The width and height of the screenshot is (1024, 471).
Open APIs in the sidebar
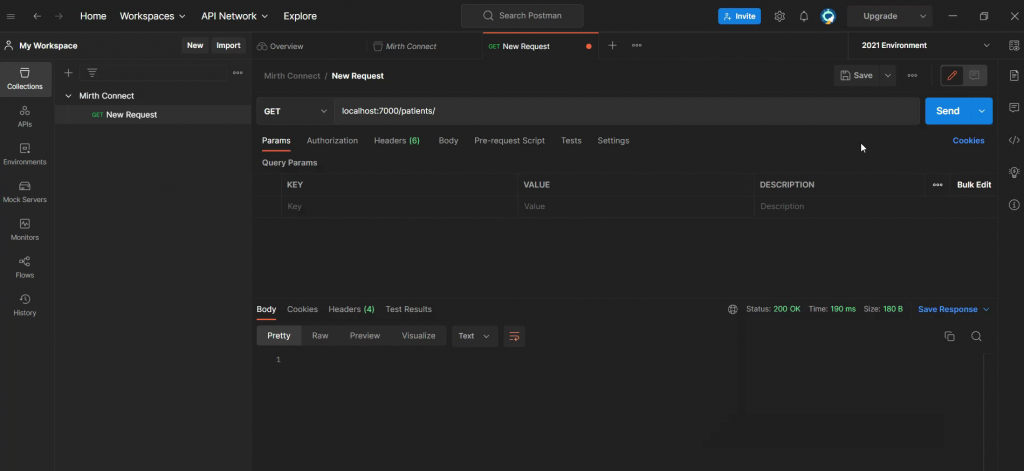tap(25, 117)
